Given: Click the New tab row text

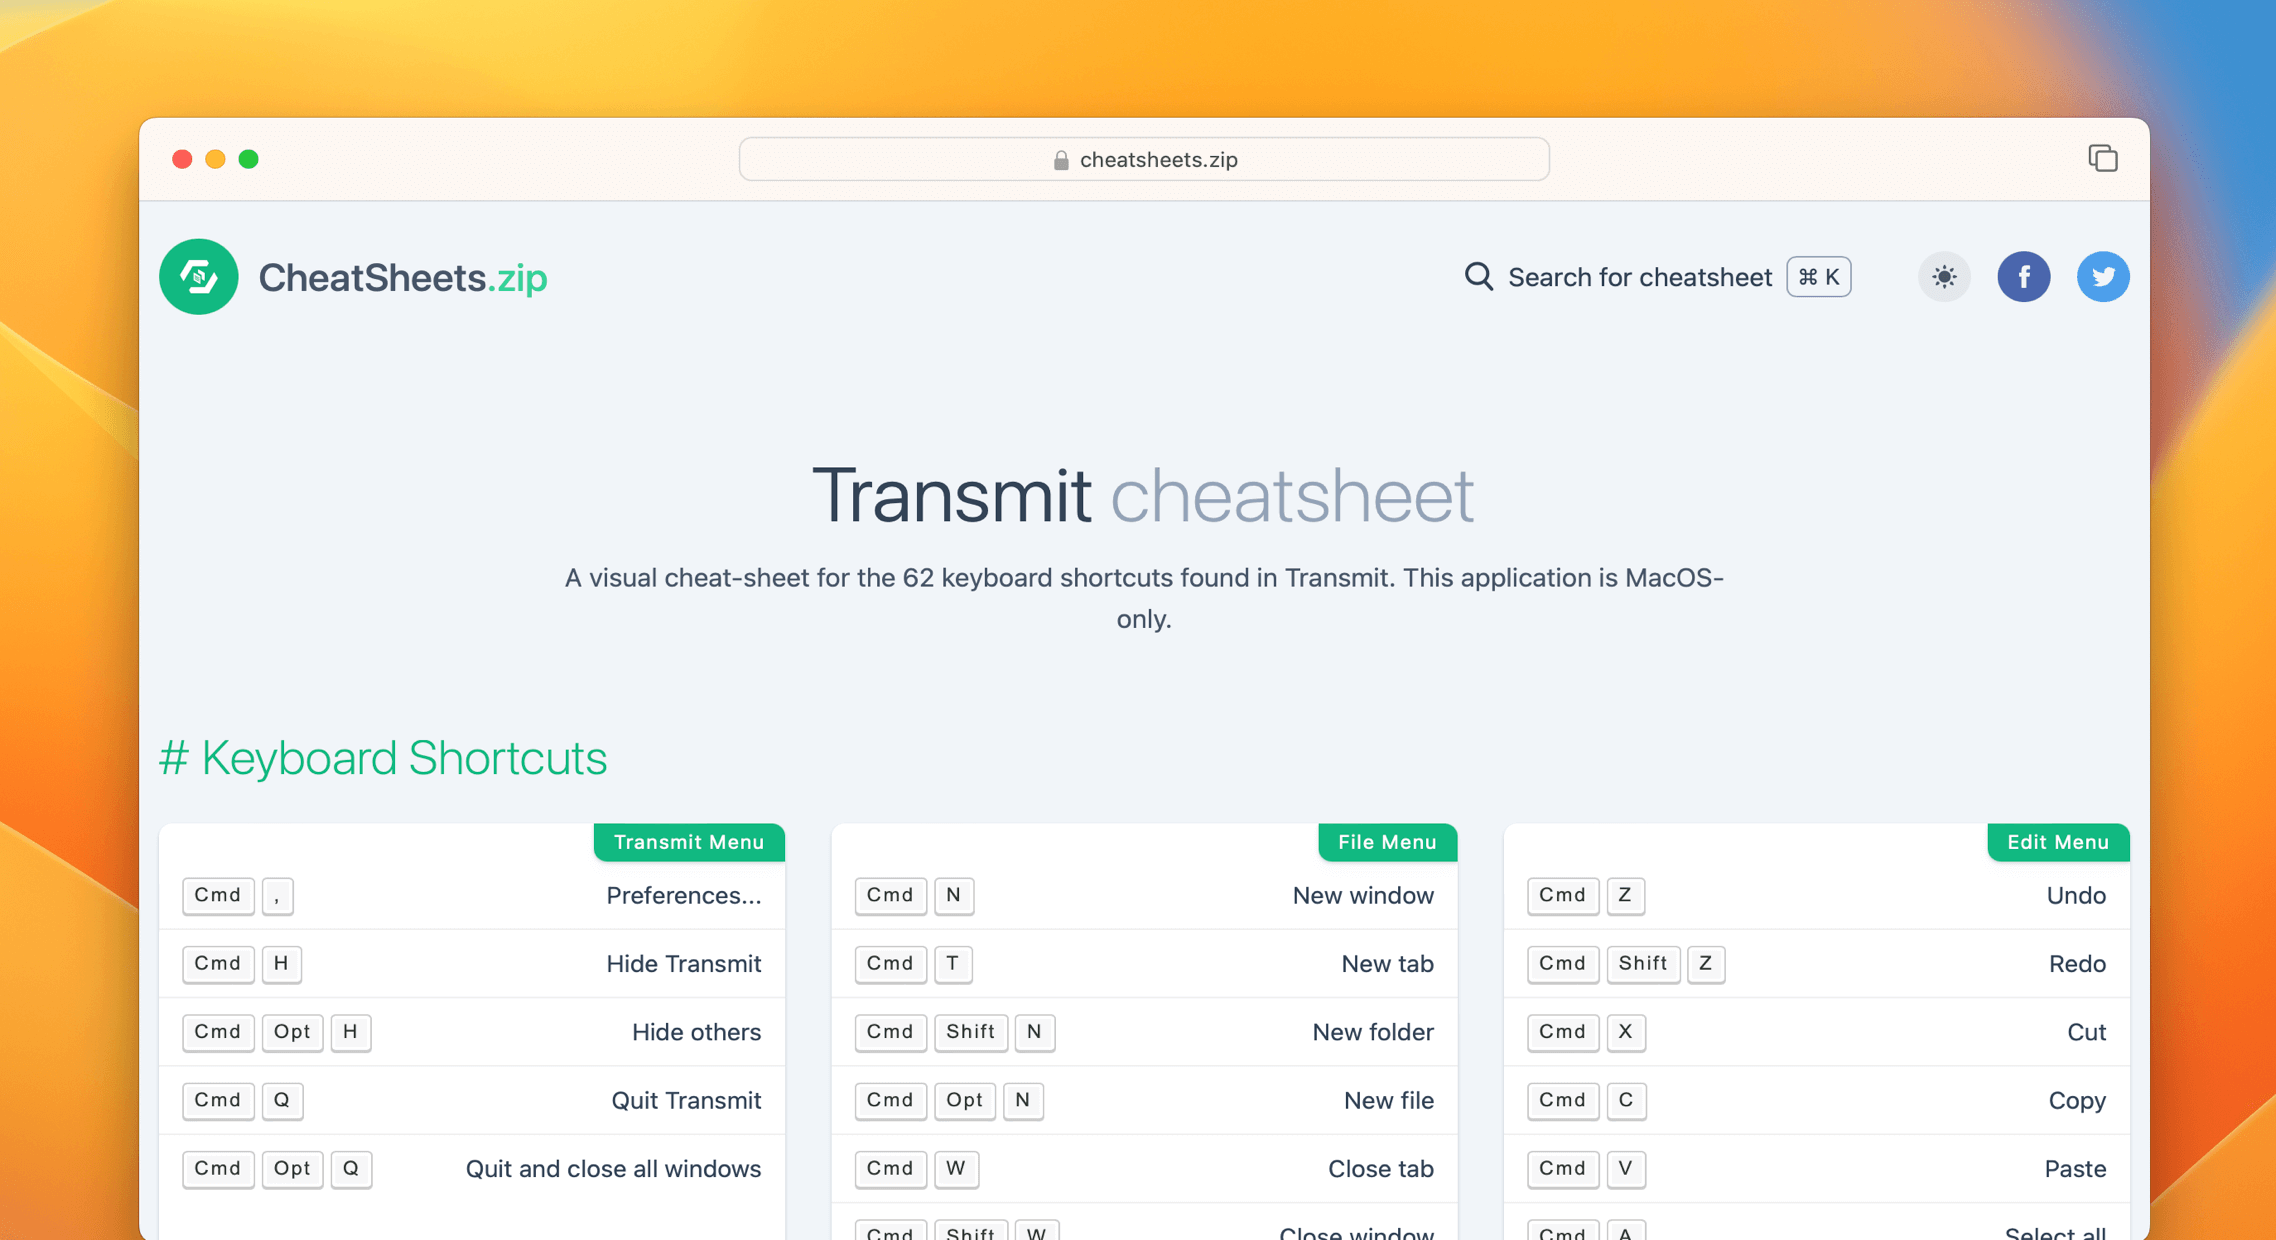Looking at the screenshot, I should pyautogui.click(x=1387, y=964).
